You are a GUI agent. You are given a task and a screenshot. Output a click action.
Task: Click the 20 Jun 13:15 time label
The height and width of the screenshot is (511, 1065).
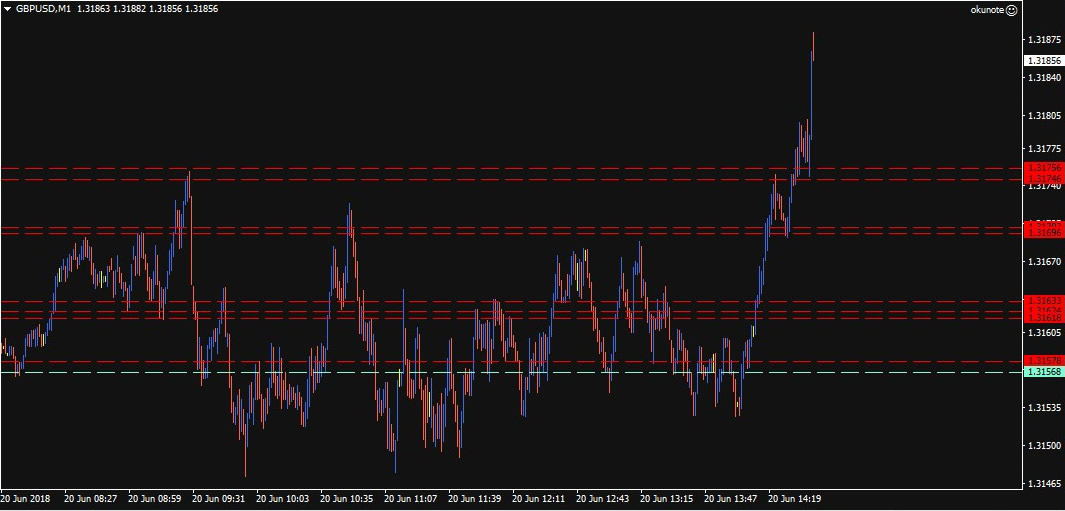(x=668, y=498)
